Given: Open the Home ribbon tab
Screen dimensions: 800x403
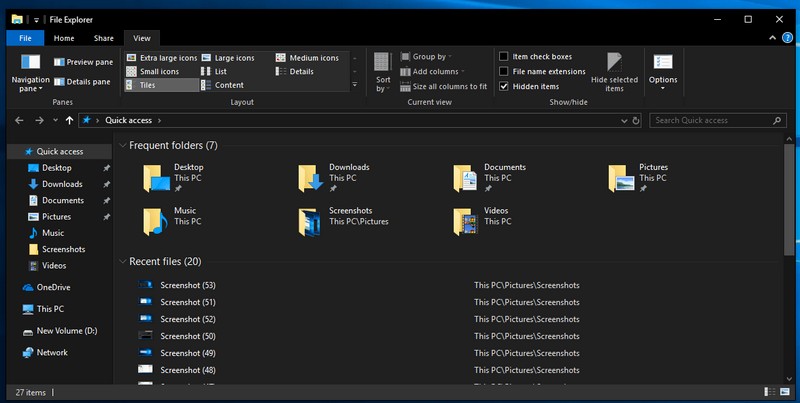Looking at the screenshot, I should click(64, 38).
